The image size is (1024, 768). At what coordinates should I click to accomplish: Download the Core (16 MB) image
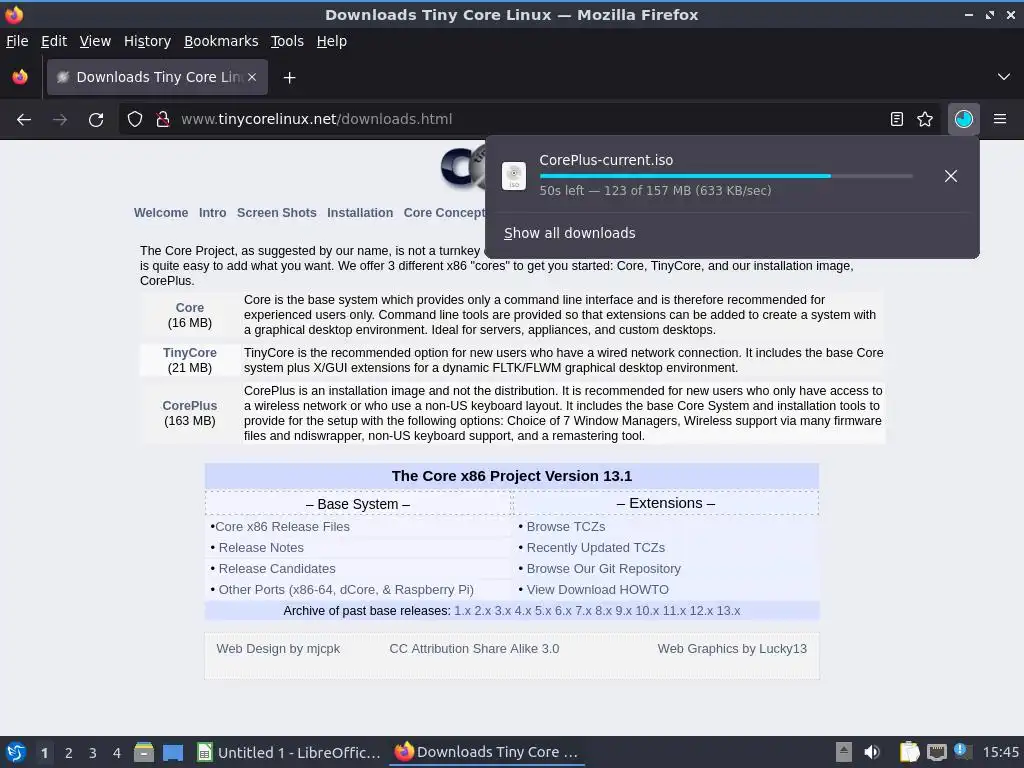tap(189, 308)
